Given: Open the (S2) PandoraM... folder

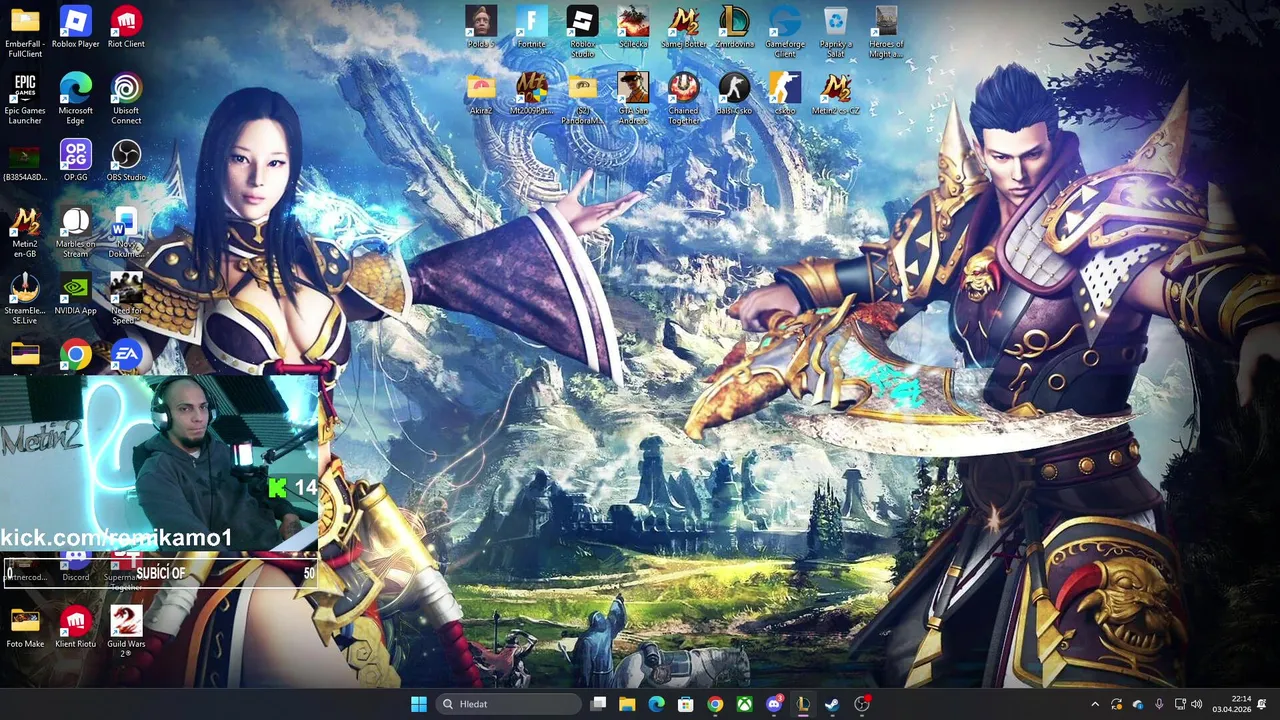Looking at the screenshot, I should pyautogui.click(x=582, y=98).
